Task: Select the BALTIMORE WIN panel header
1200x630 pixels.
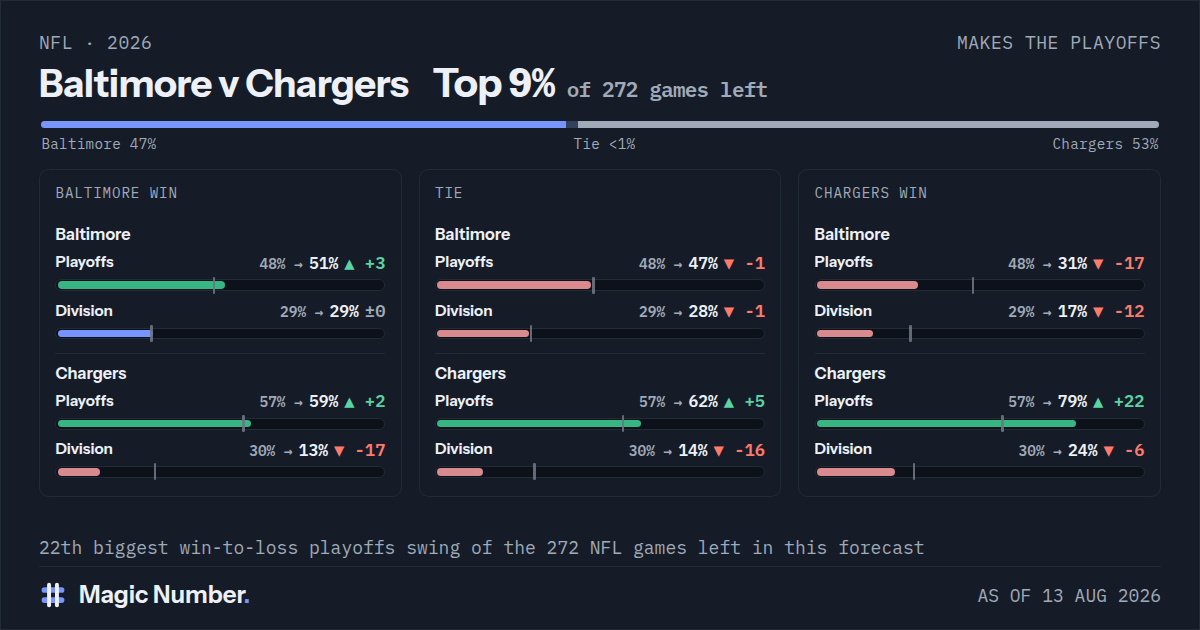Action: point(117,193)
